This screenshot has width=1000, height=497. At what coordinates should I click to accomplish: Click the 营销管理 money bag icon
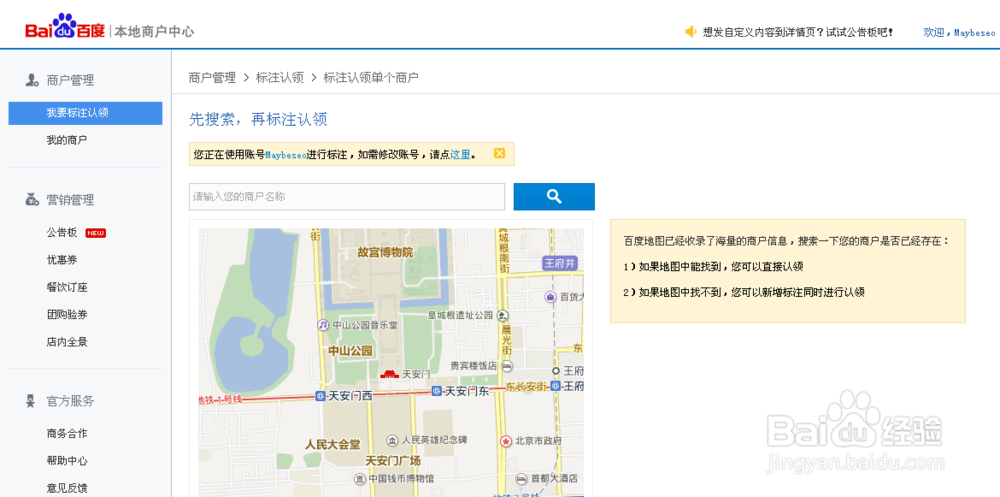32,200
